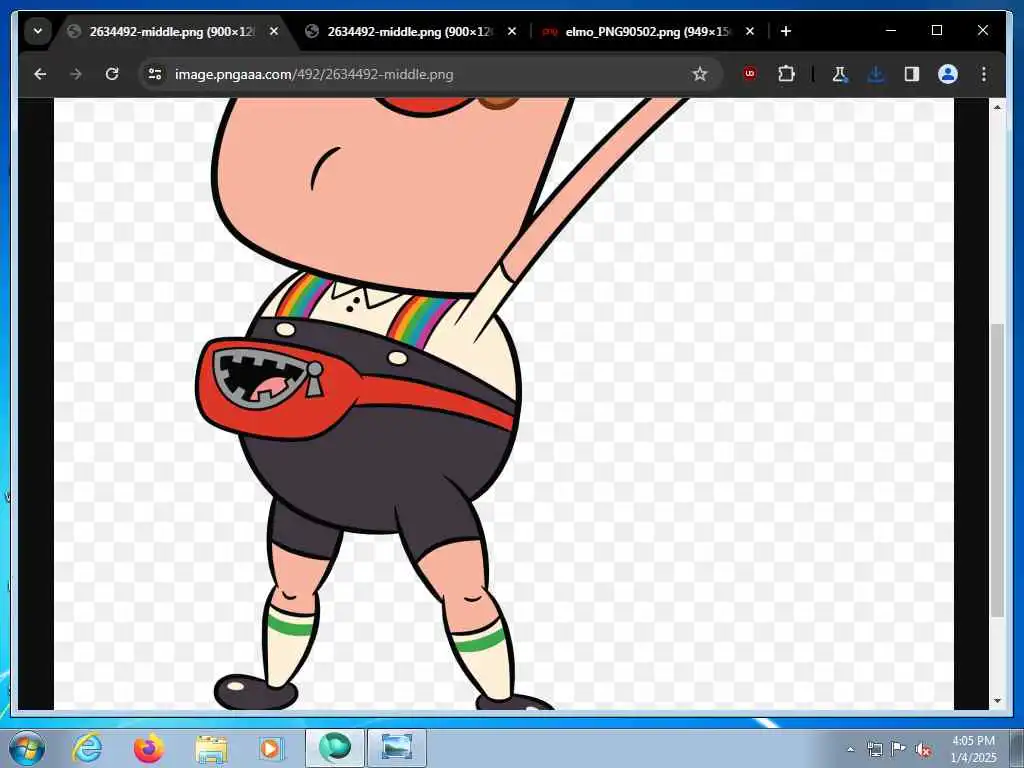Screen dimensions: 1024x768
Task: View site information icon in address bar
Action: [155, 74]
